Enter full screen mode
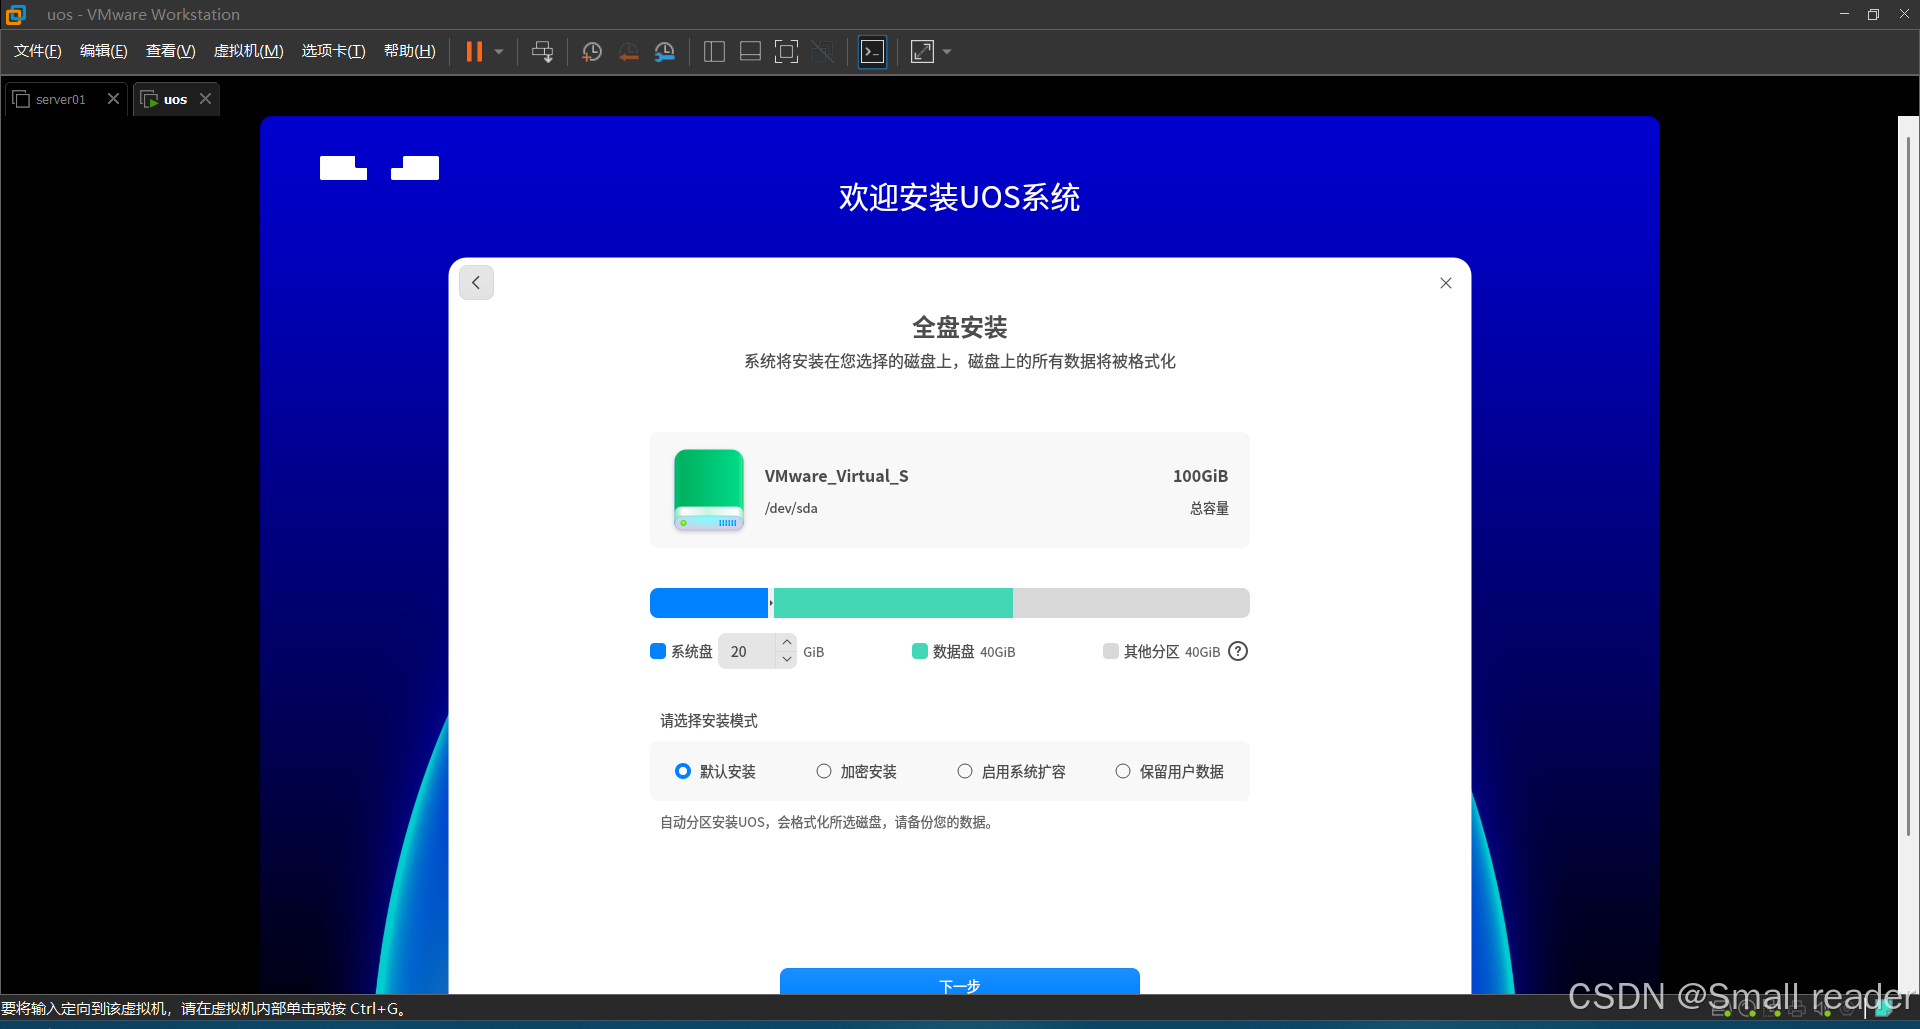Screen dimensions: 1920x1029 click(787, 51)
